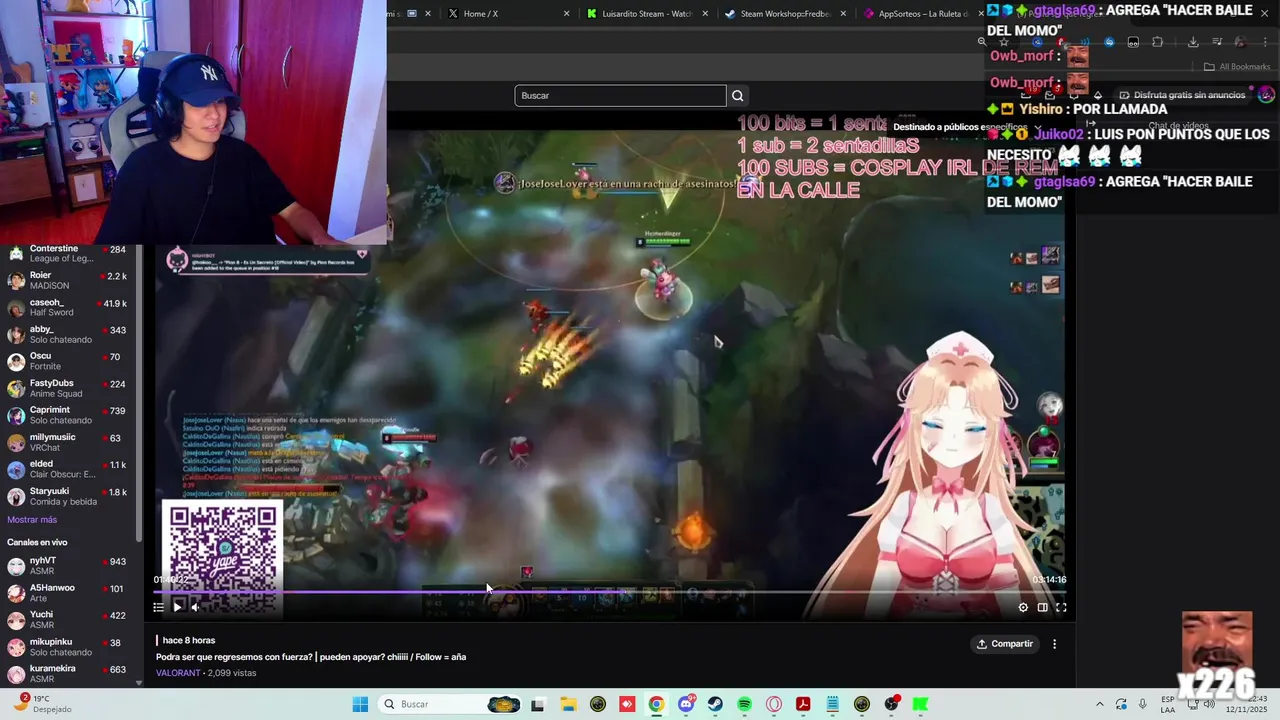Open All Bookmarks folder
This screenshot has width=1280, height=720.
point(1237,67)
